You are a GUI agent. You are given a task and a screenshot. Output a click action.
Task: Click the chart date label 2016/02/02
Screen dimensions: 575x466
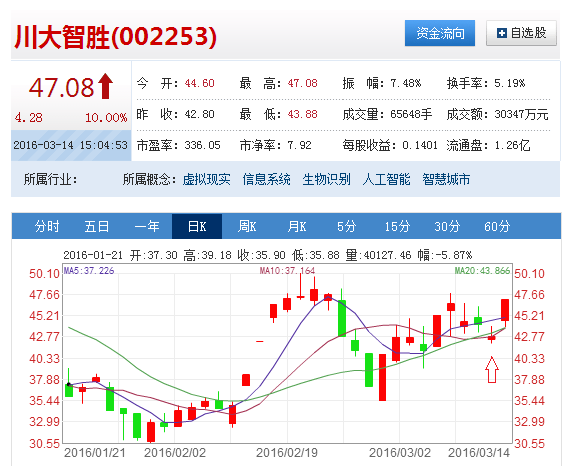coord(175,453)
